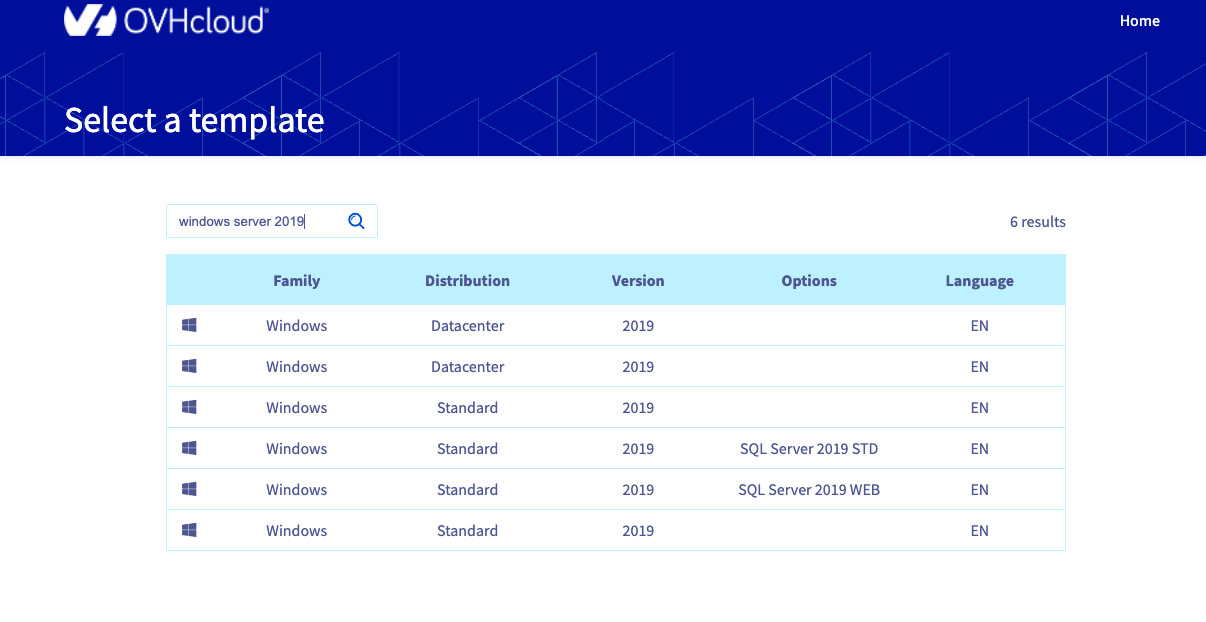Click the "Select a template" heading
The width and height of the screenshot is (1206, 622).
tap(194, 120)
